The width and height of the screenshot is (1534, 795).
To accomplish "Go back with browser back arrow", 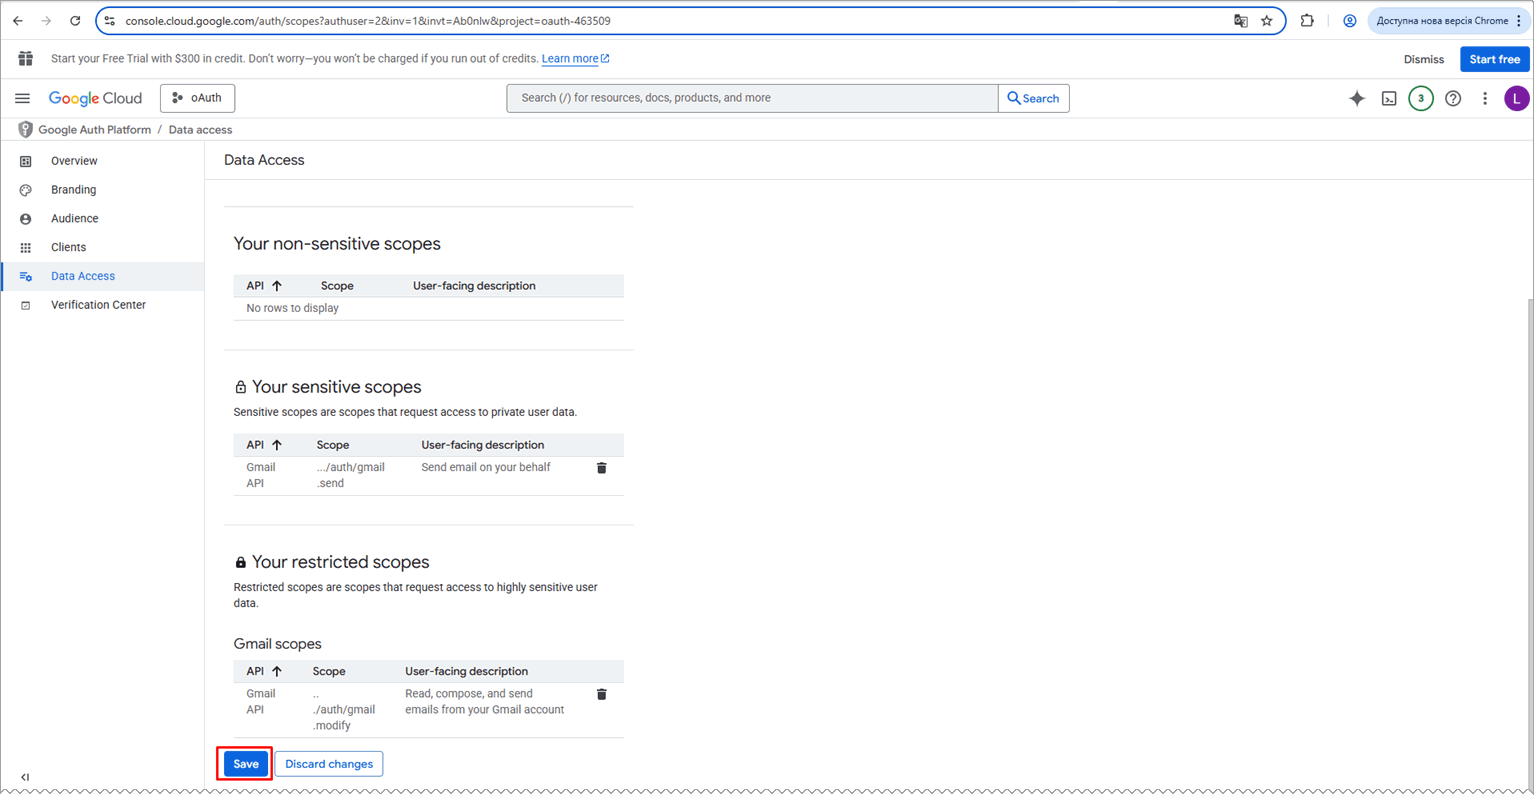I will 18,20.
